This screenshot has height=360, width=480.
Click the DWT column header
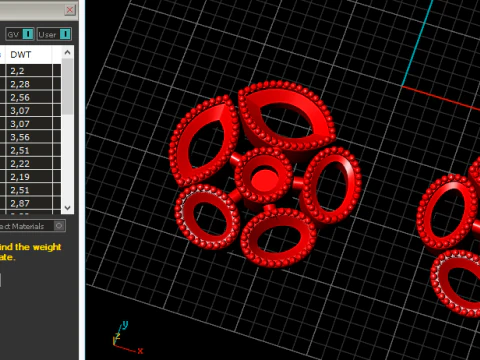point(29,54)
